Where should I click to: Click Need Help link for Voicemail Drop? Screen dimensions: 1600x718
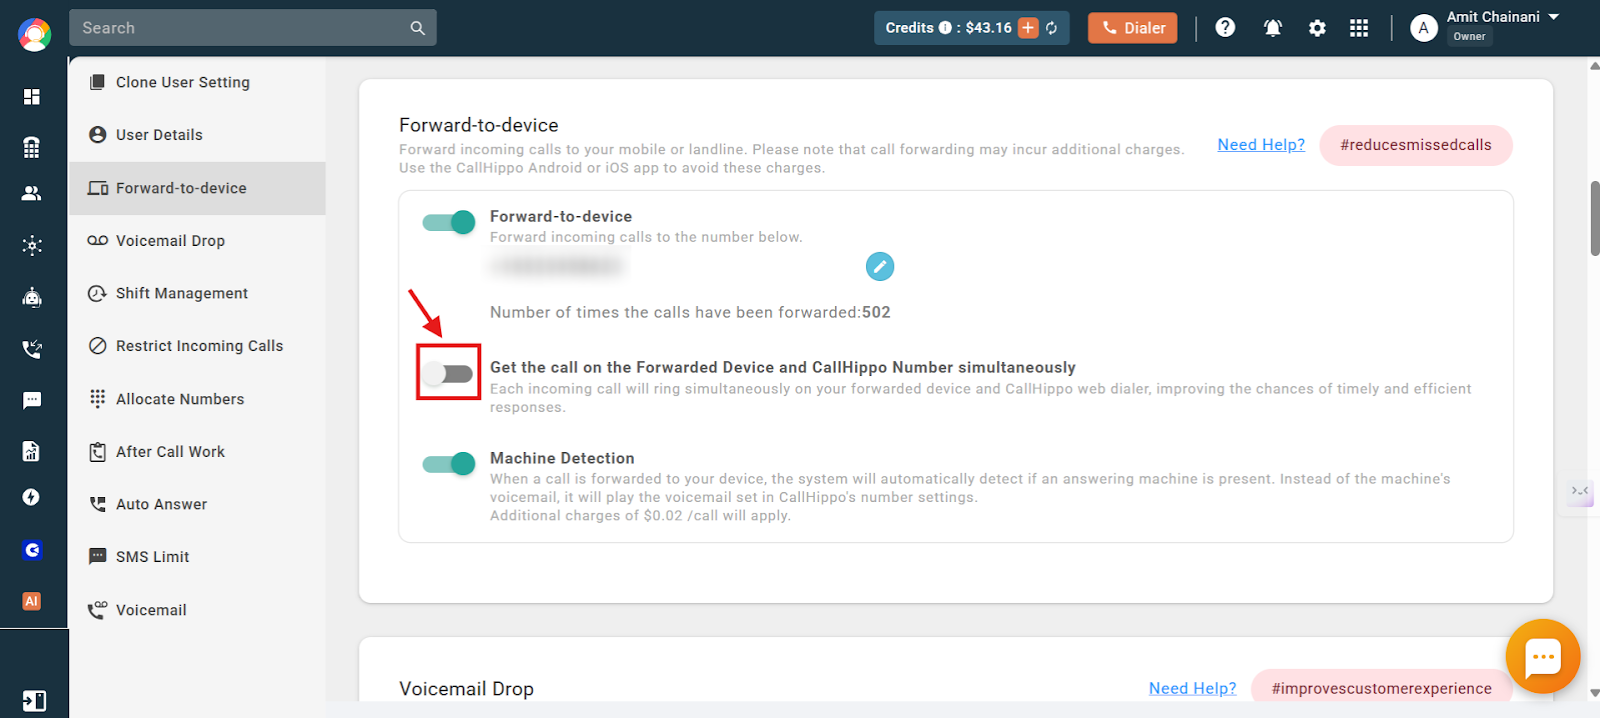click(x=1192, y=688)
